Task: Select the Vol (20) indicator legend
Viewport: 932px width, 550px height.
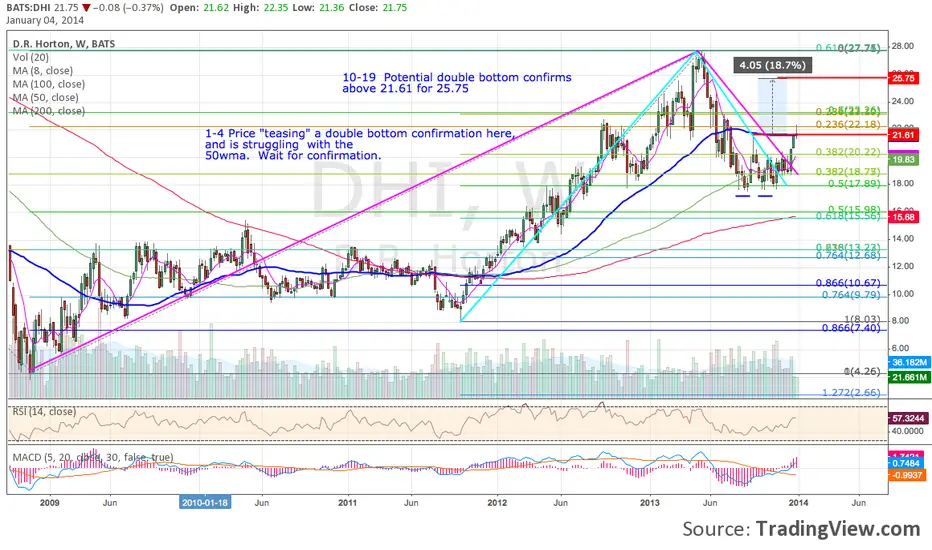Action: click(x=31, y=57)
